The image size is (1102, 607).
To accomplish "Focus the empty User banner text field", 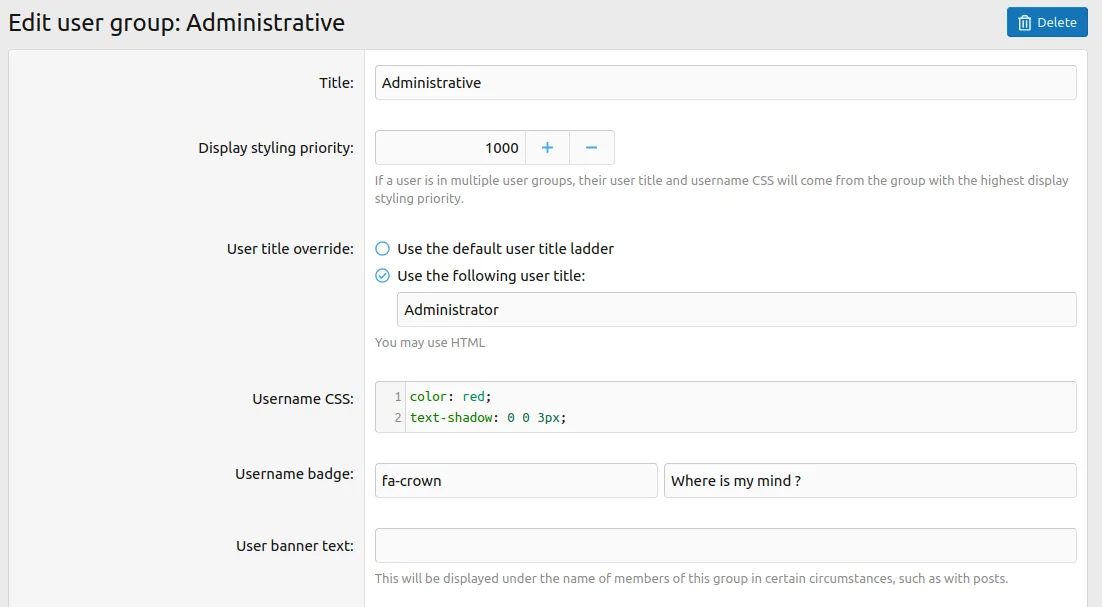I will coord(725,546).
